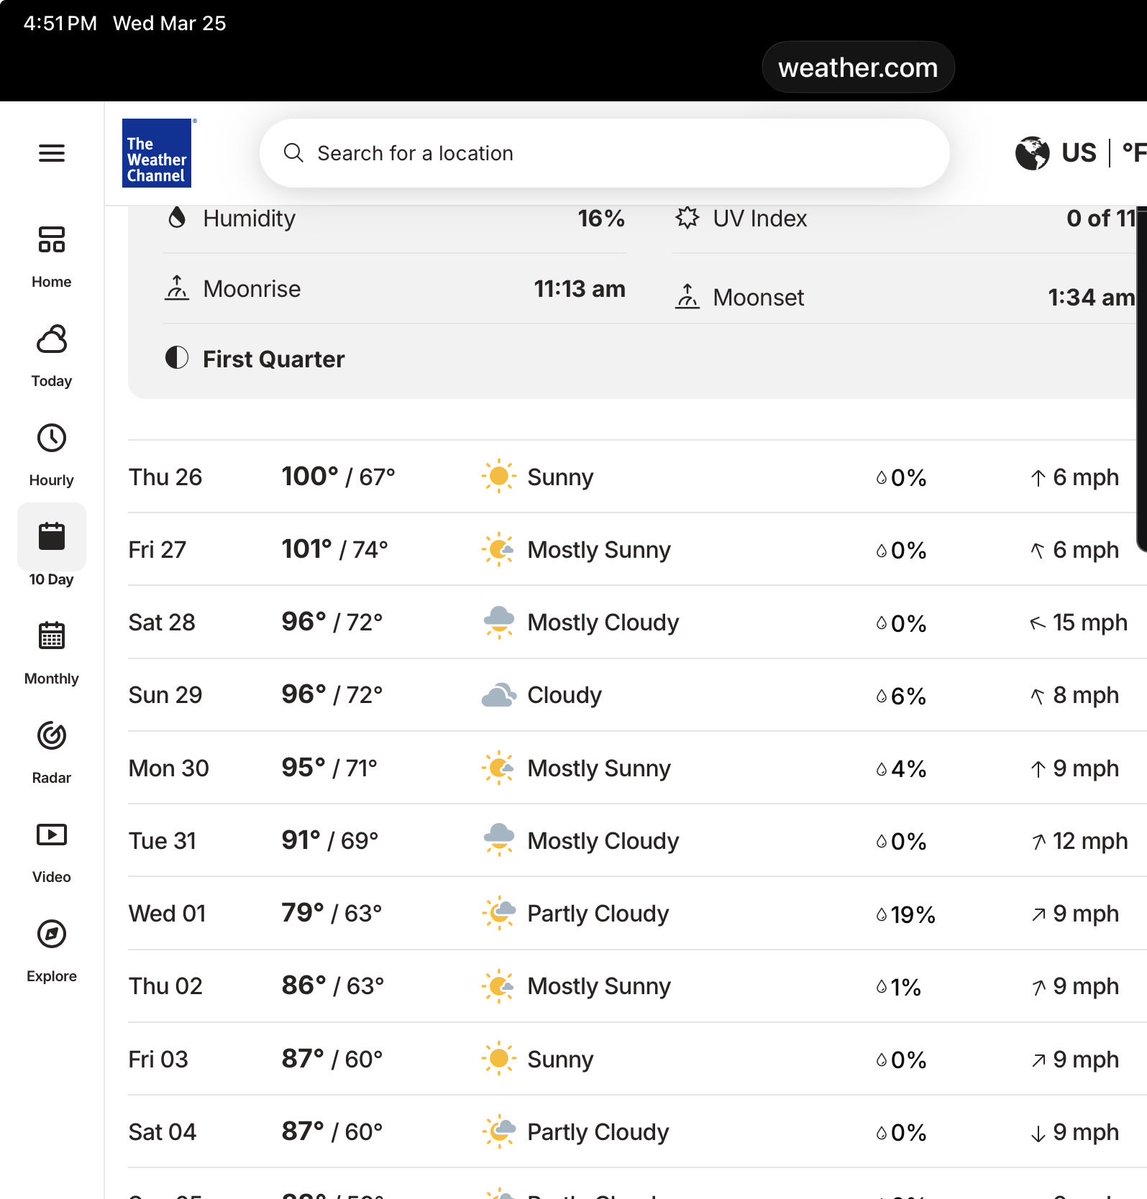Click the page scrollbar on the right edge
Image resolution: width=1147 pixels, height=1199 pixels.
[x=1142, y=379]
